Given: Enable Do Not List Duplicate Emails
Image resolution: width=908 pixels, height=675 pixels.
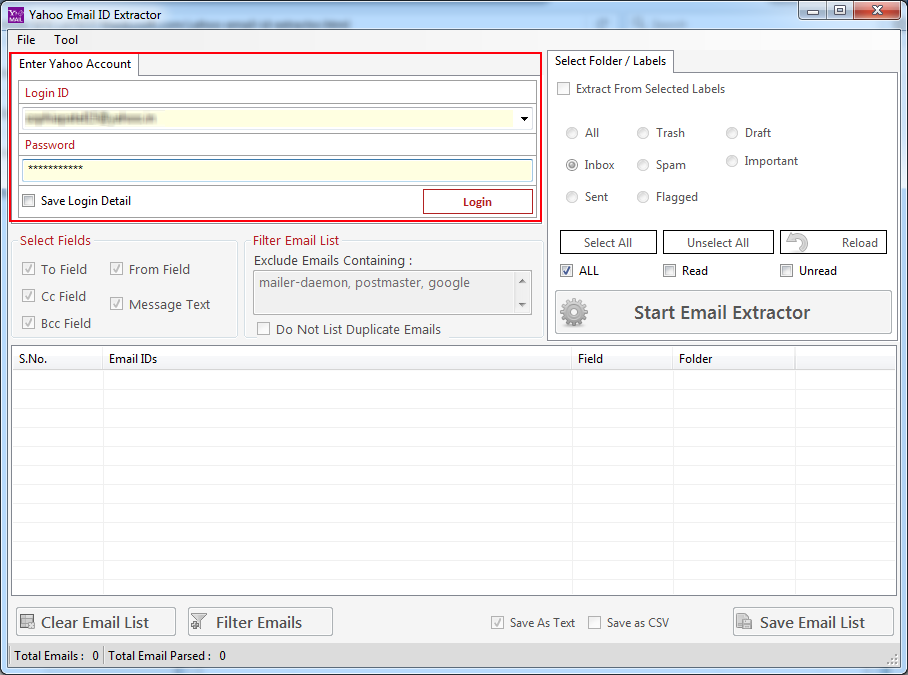Looking at the screenshot, I should [263, 329].
